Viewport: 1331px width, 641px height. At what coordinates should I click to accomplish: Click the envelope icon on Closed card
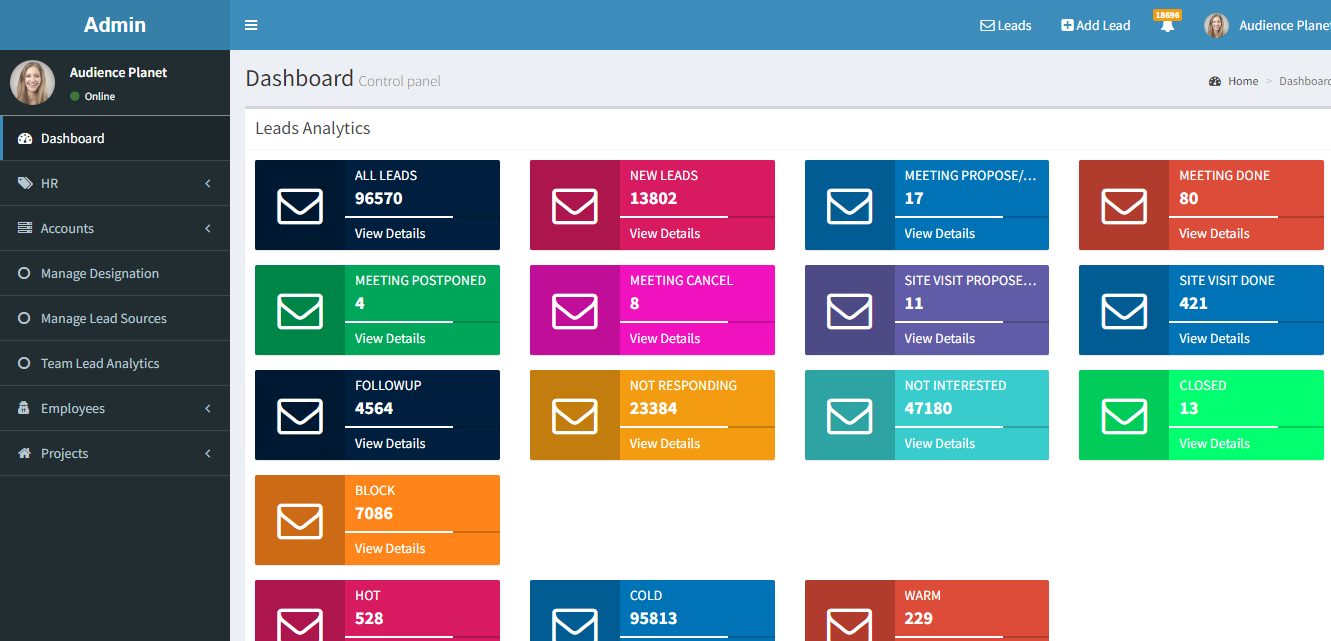(x=1124, y=416)
